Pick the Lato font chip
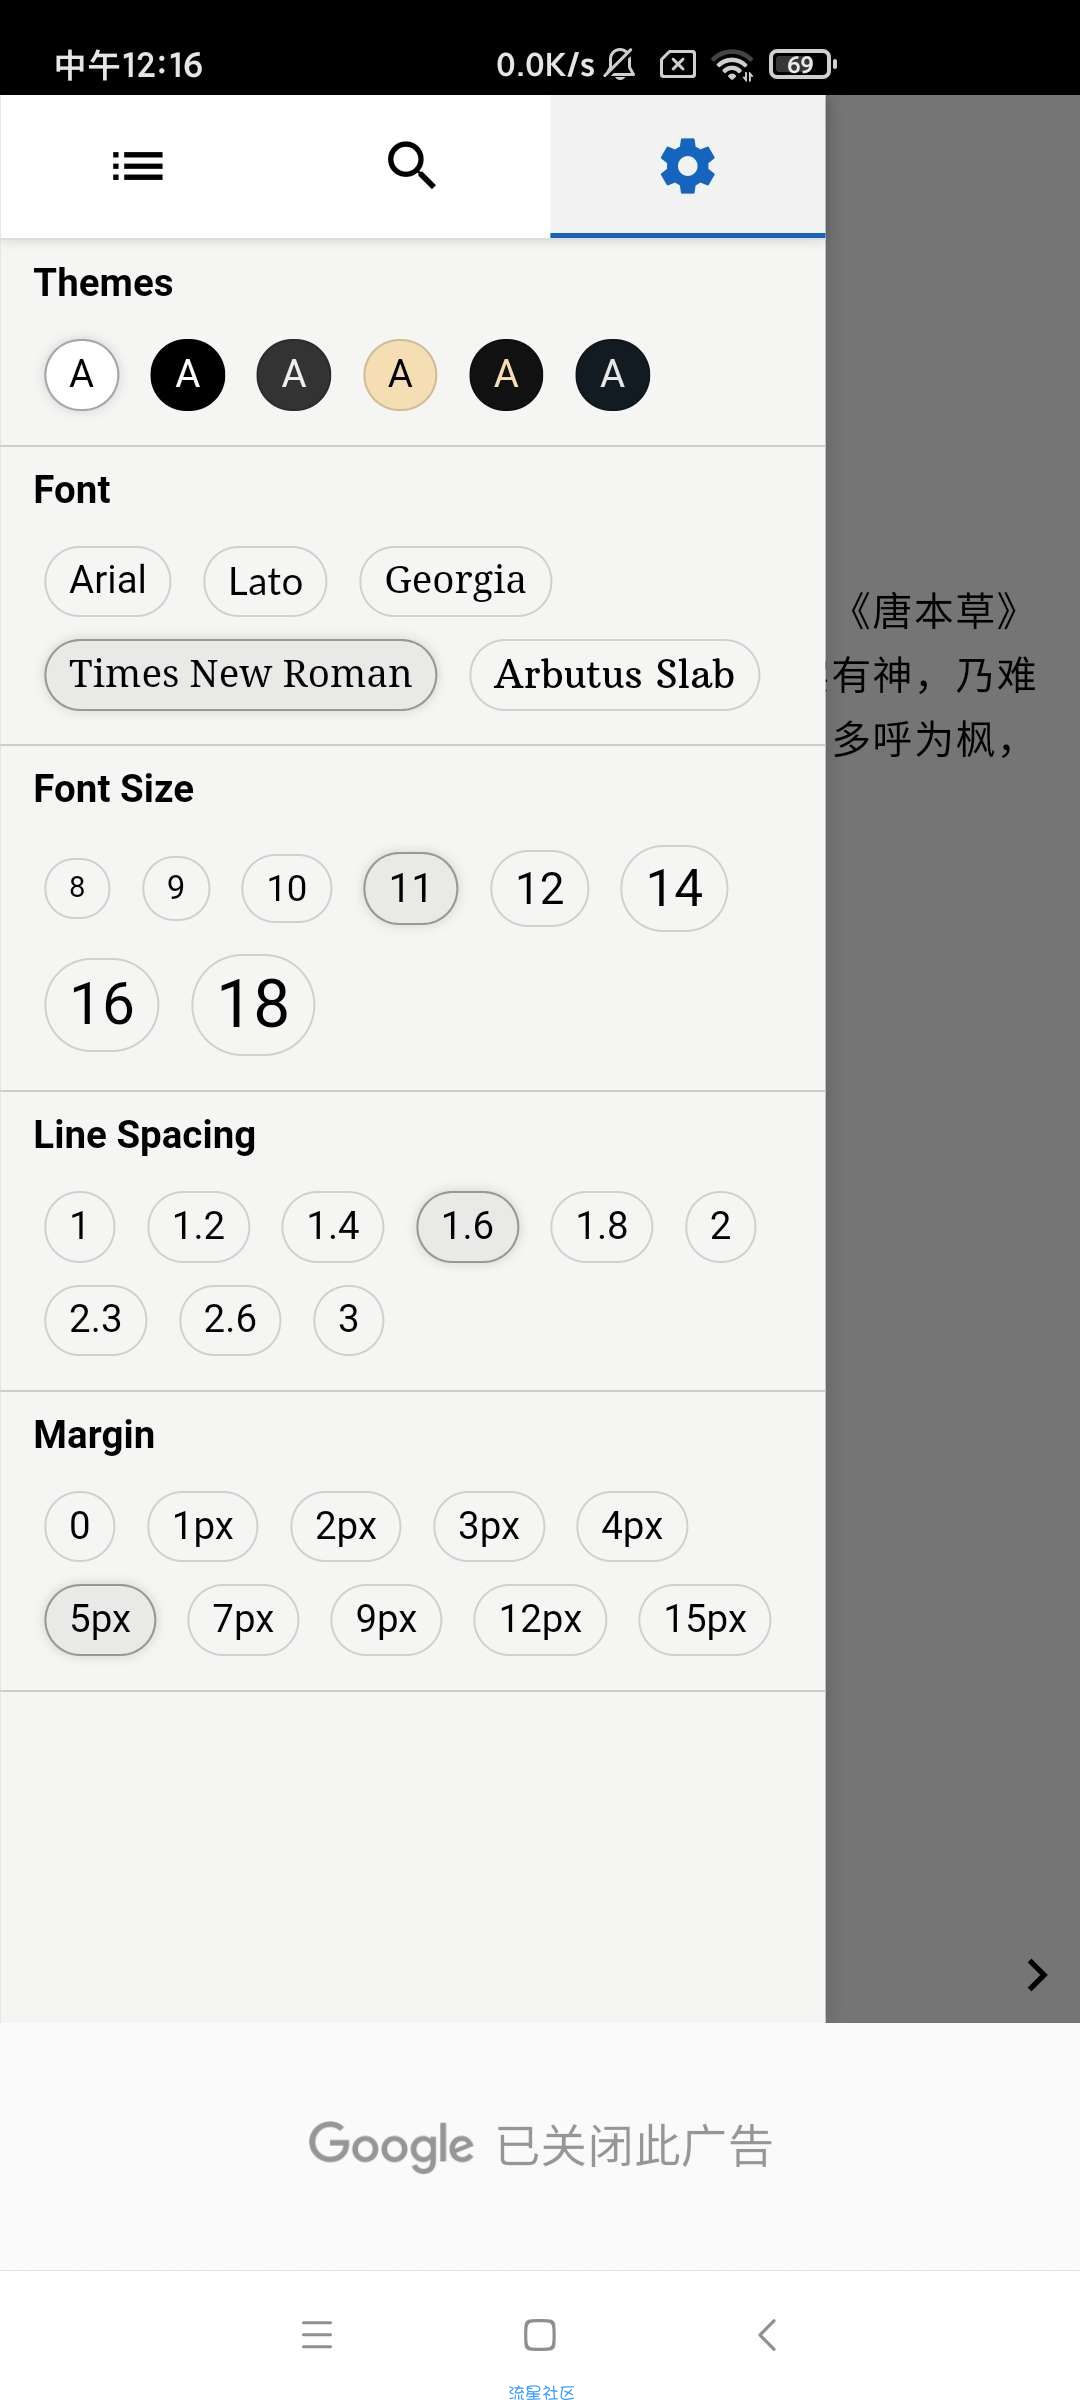 (x=265, y=581)
